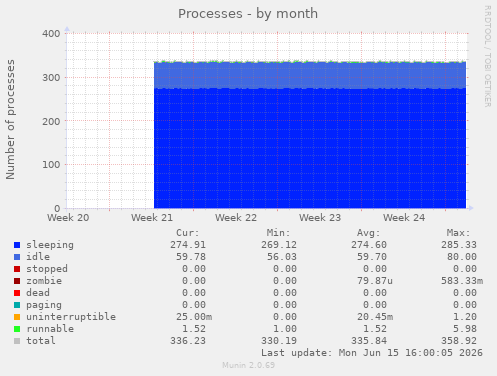Click the idle legend color swatch
Screen dimensions: 497x376
(x=17, y=257)
